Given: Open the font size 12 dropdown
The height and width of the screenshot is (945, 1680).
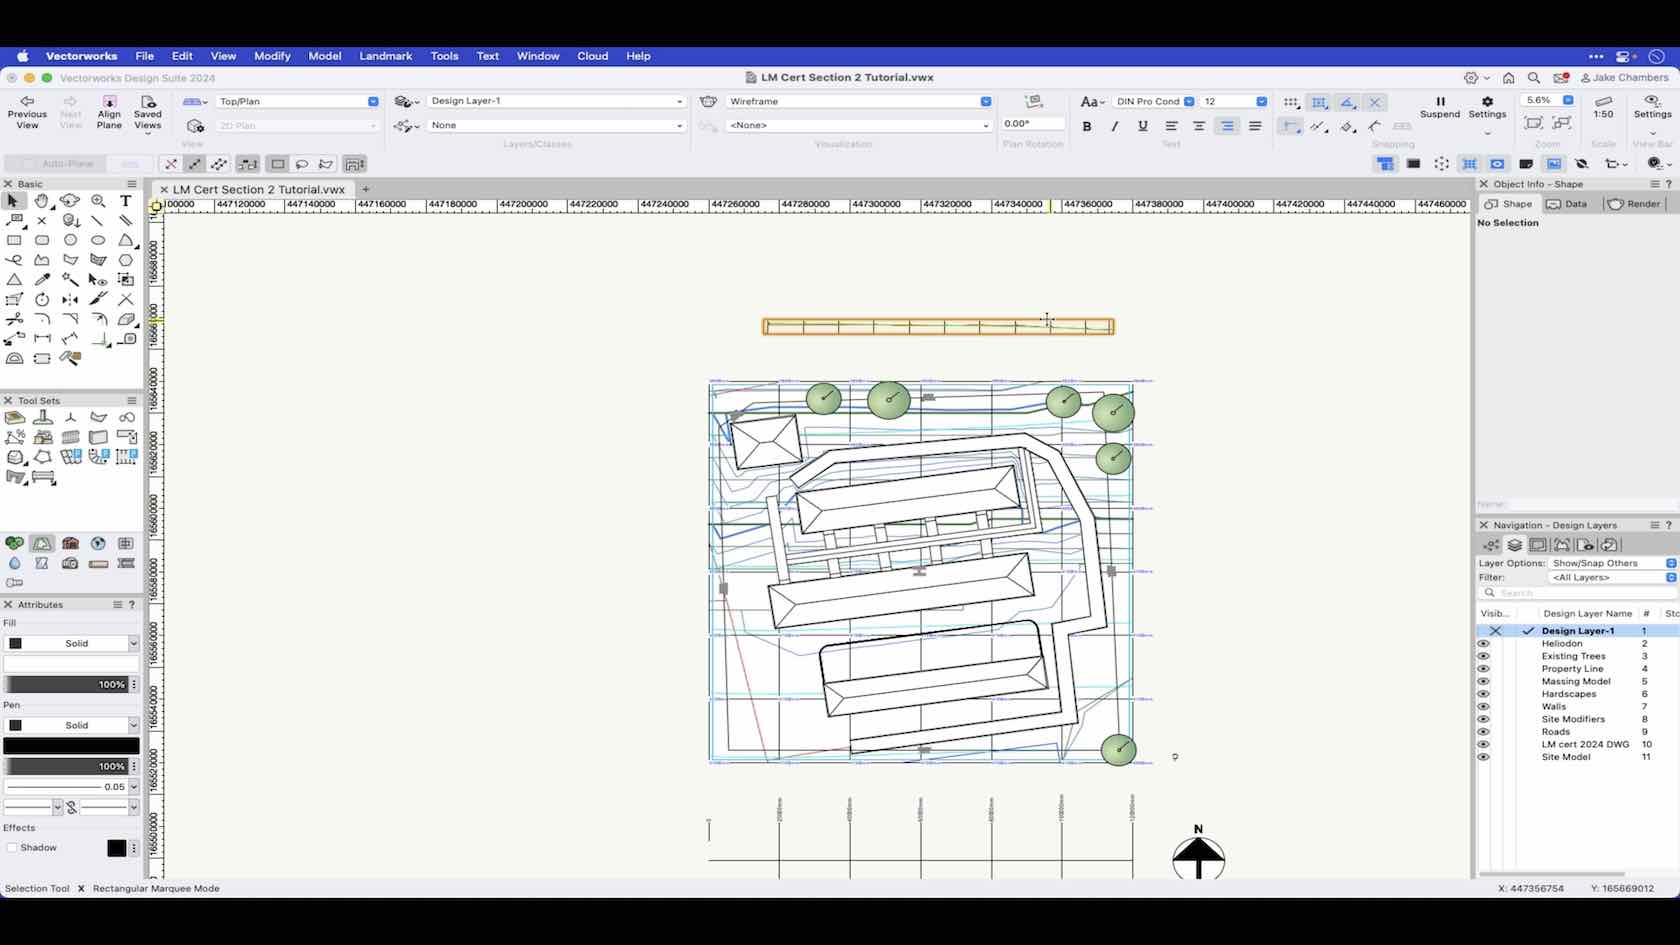Looking at the screenshot, I should pyautogui.click(x=1234, y=101).
